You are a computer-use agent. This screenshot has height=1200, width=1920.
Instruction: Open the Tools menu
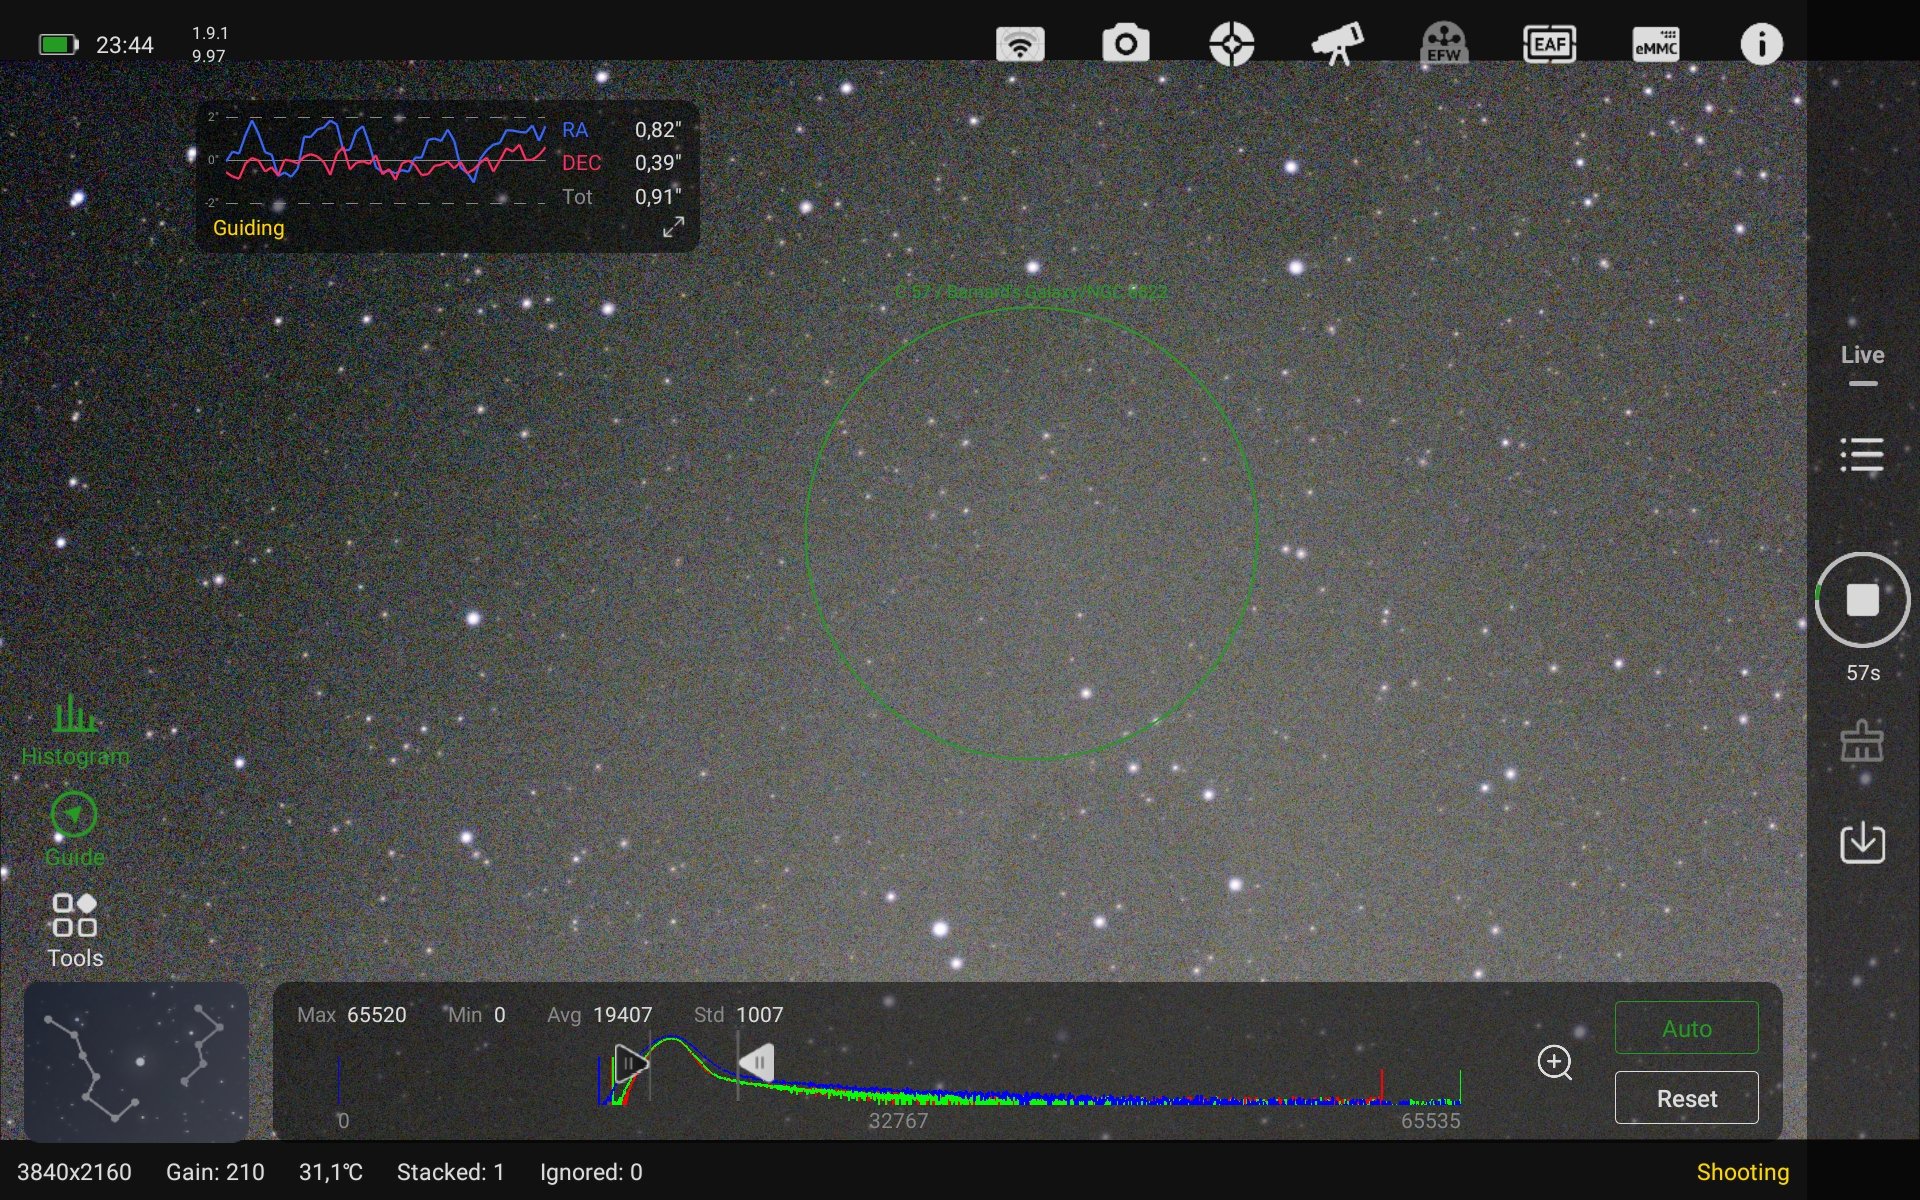[x=75, y=931]
